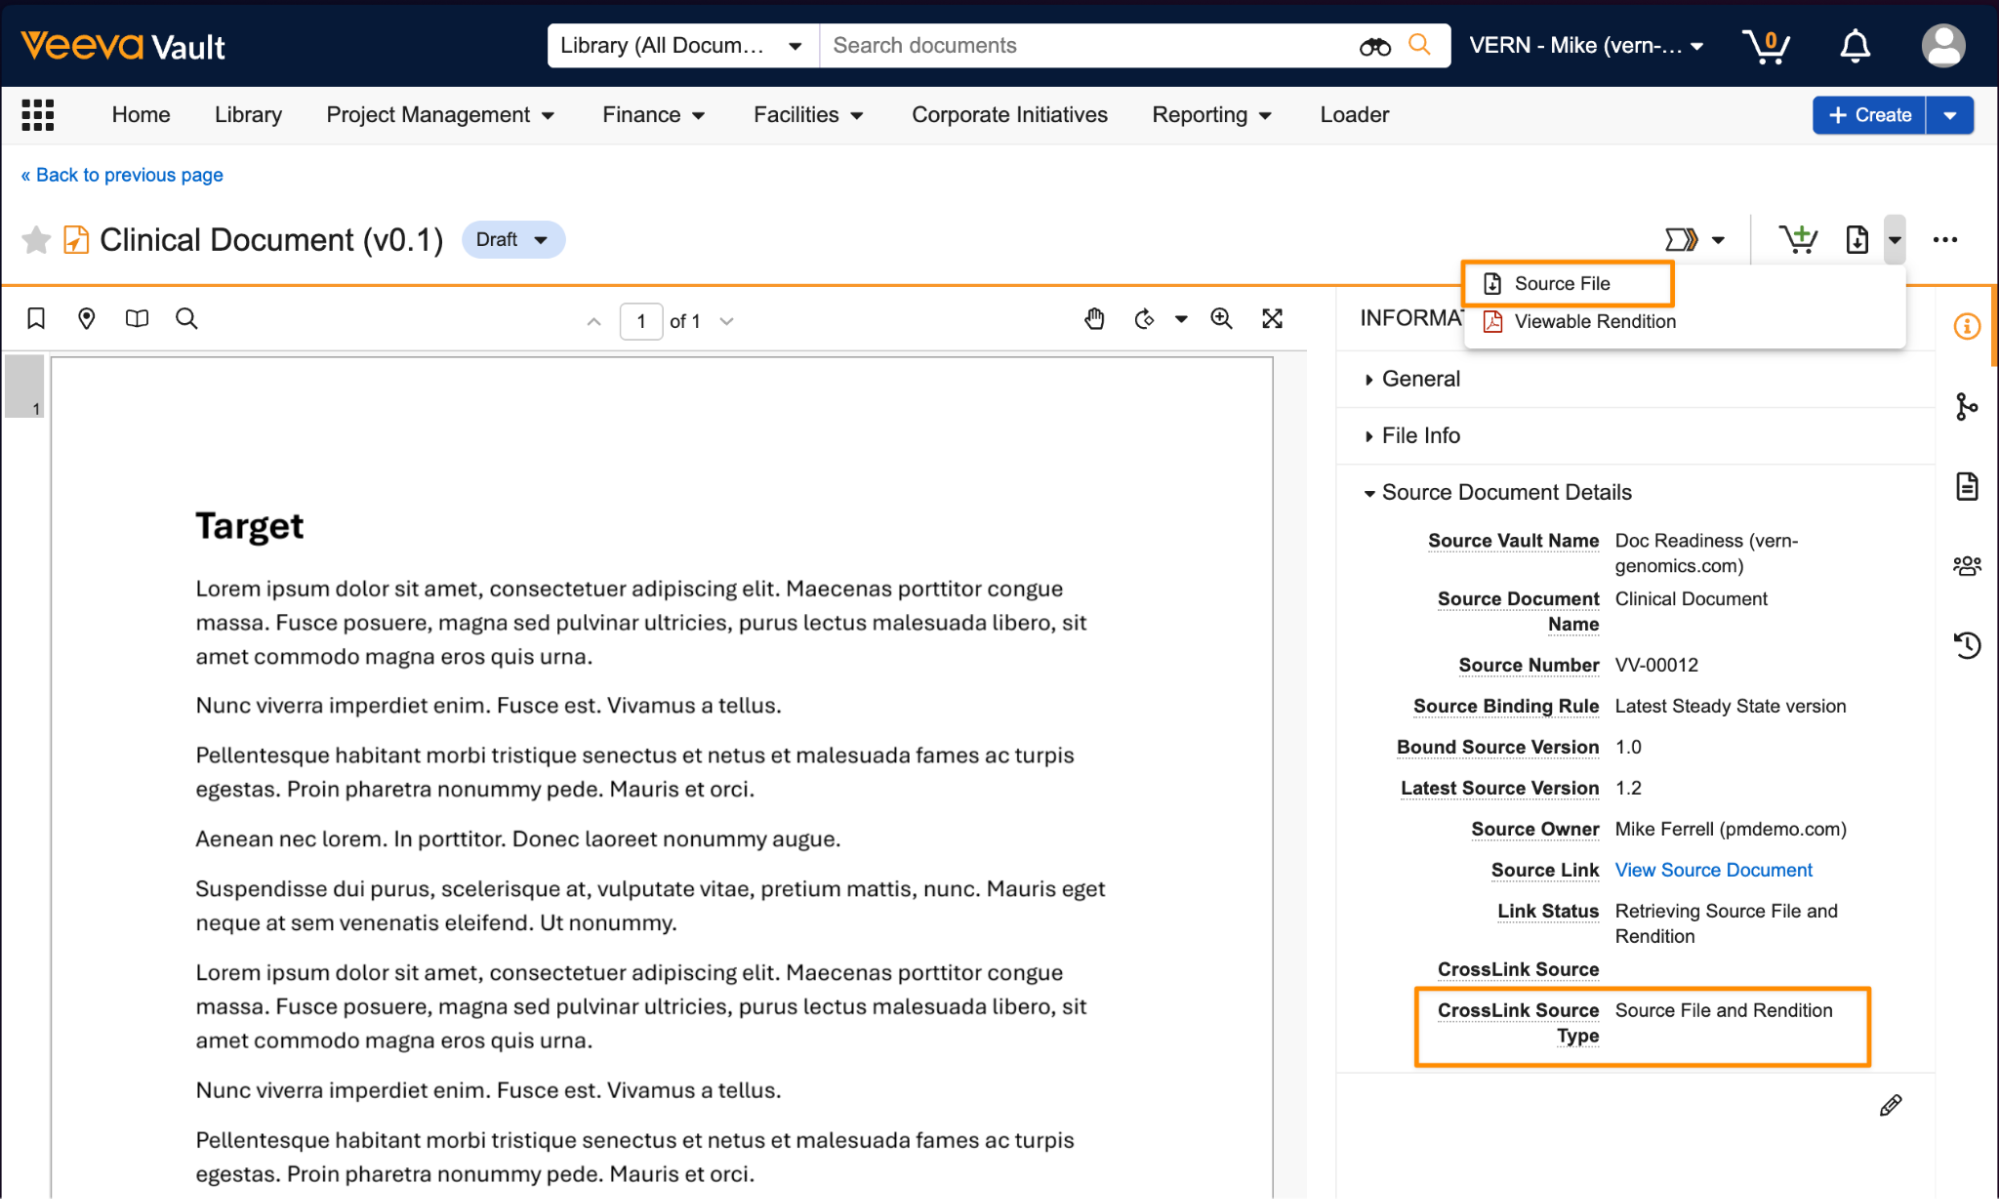The image size is (1999, 1199).
Task: Expand the General section
Action: click(1420, 379)
